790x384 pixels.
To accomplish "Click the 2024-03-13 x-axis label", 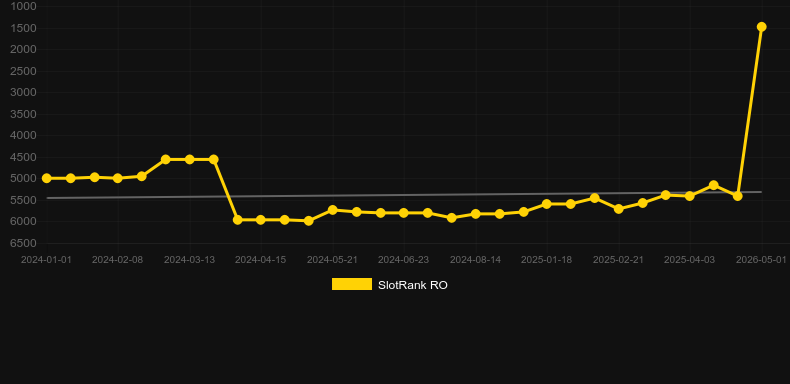I will tap(189, 260).
